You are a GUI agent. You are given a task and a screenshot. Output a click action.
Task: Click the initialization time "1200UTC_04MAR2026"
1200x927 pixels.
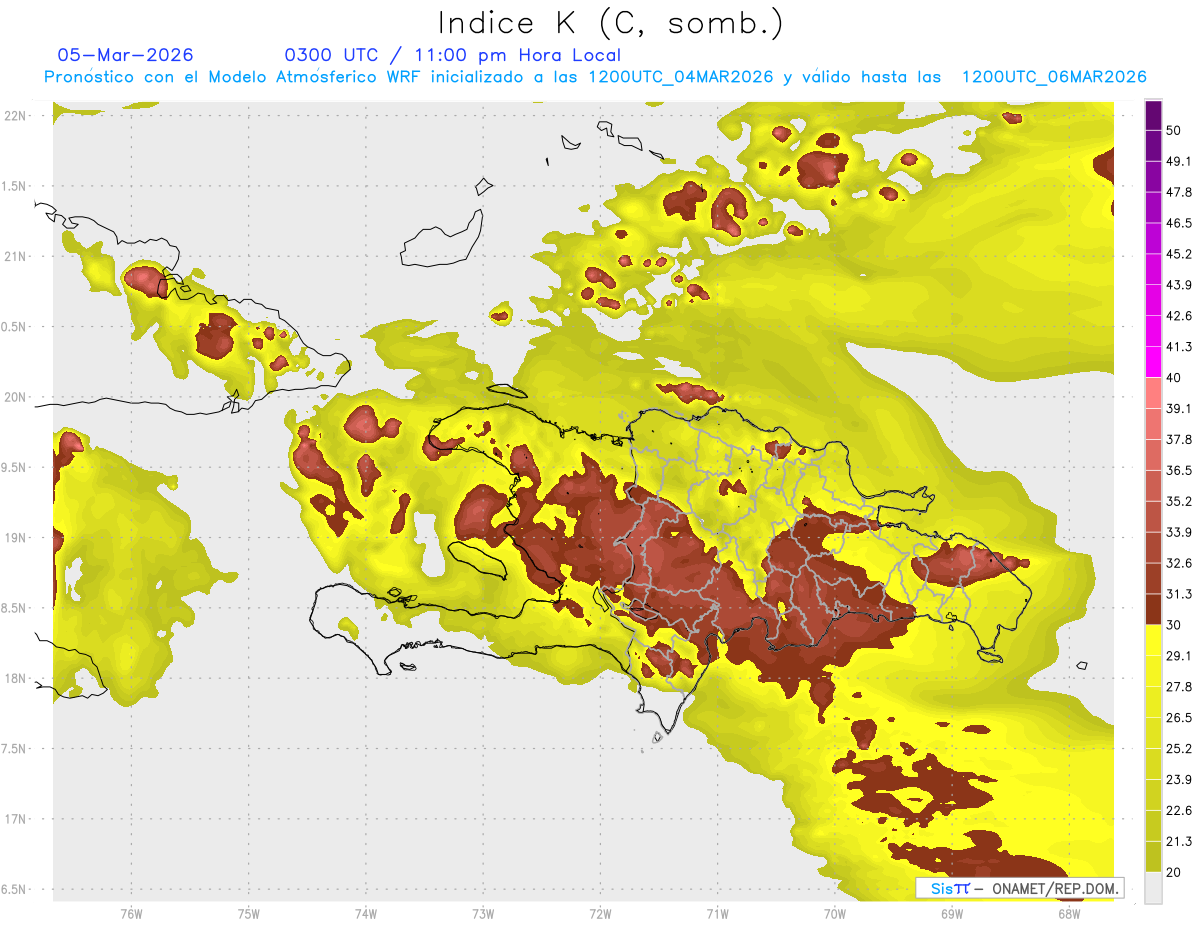coord(681,77)
